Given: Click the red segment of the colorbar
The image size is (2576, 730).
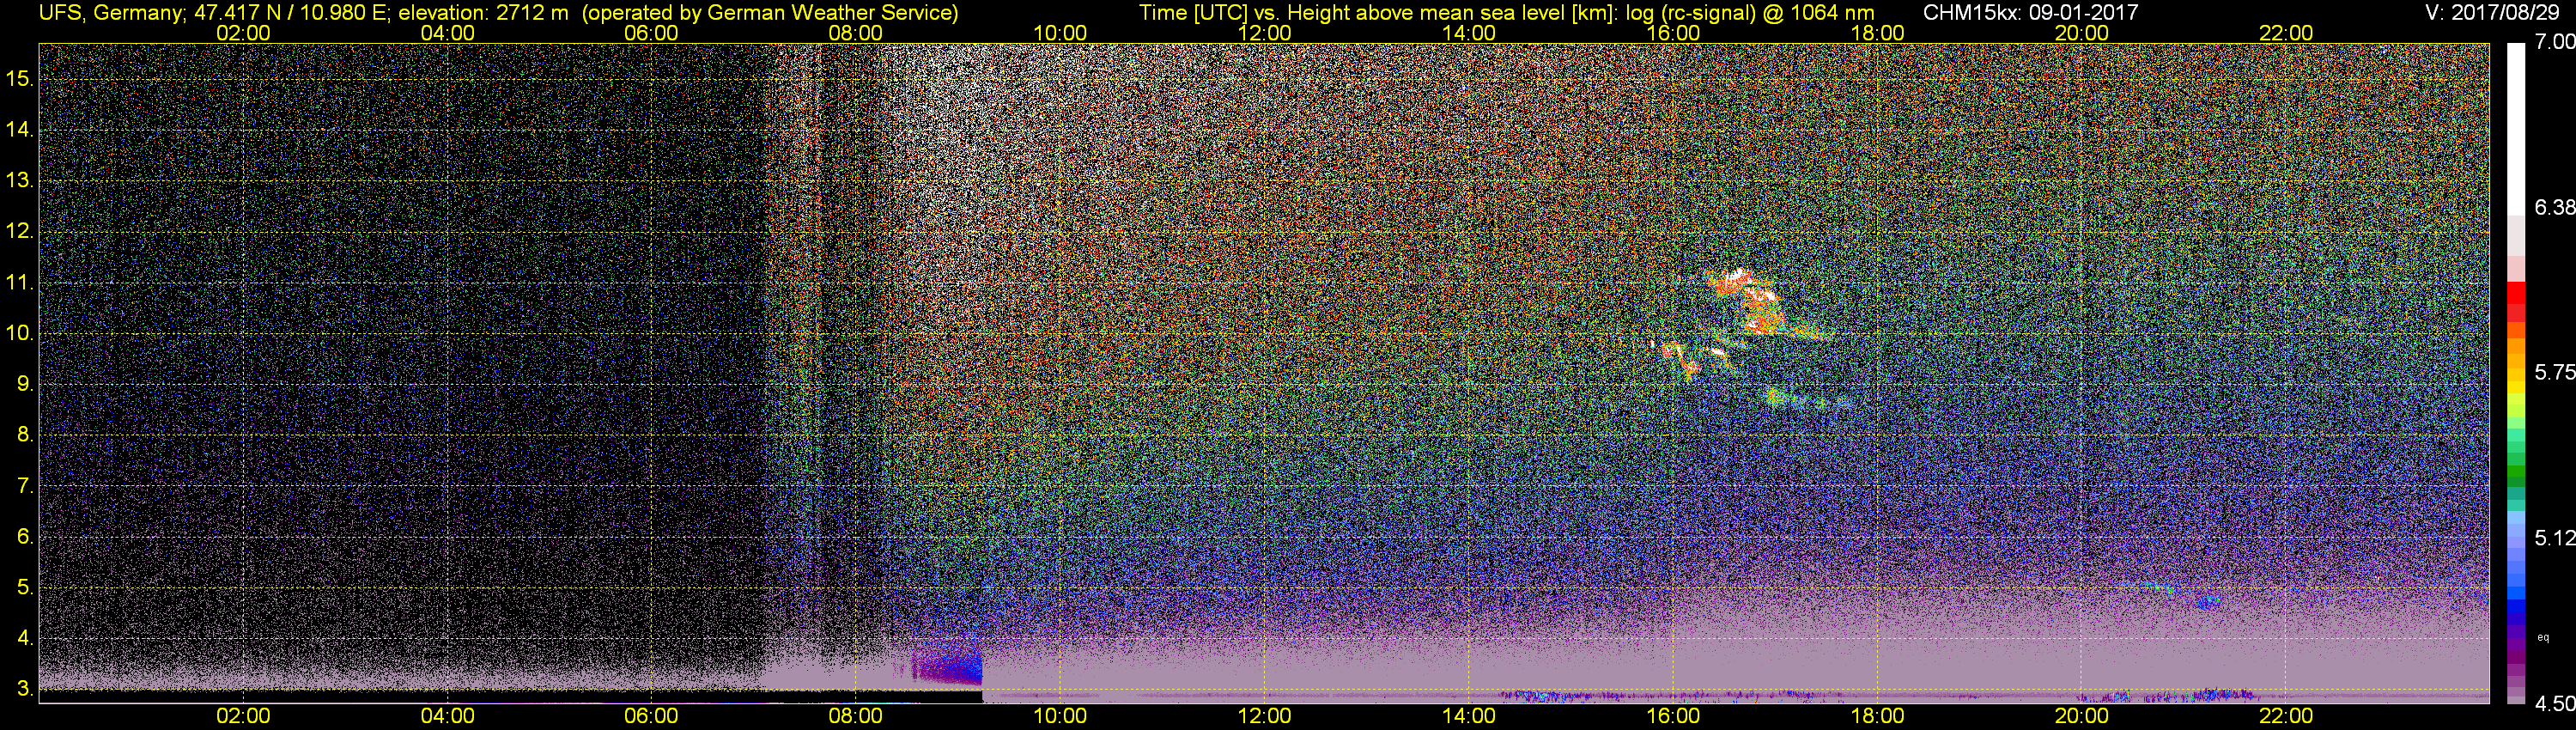Looking at the screenshot, I should 2515,300.
